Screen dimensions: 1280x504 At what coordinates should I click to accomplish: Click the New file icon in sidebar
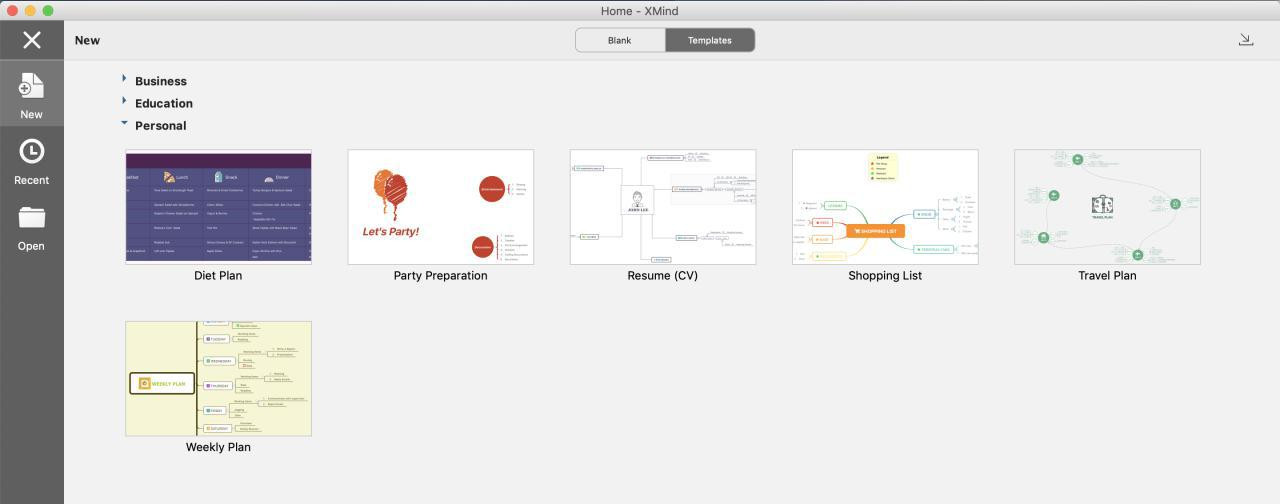click(31, 87)
